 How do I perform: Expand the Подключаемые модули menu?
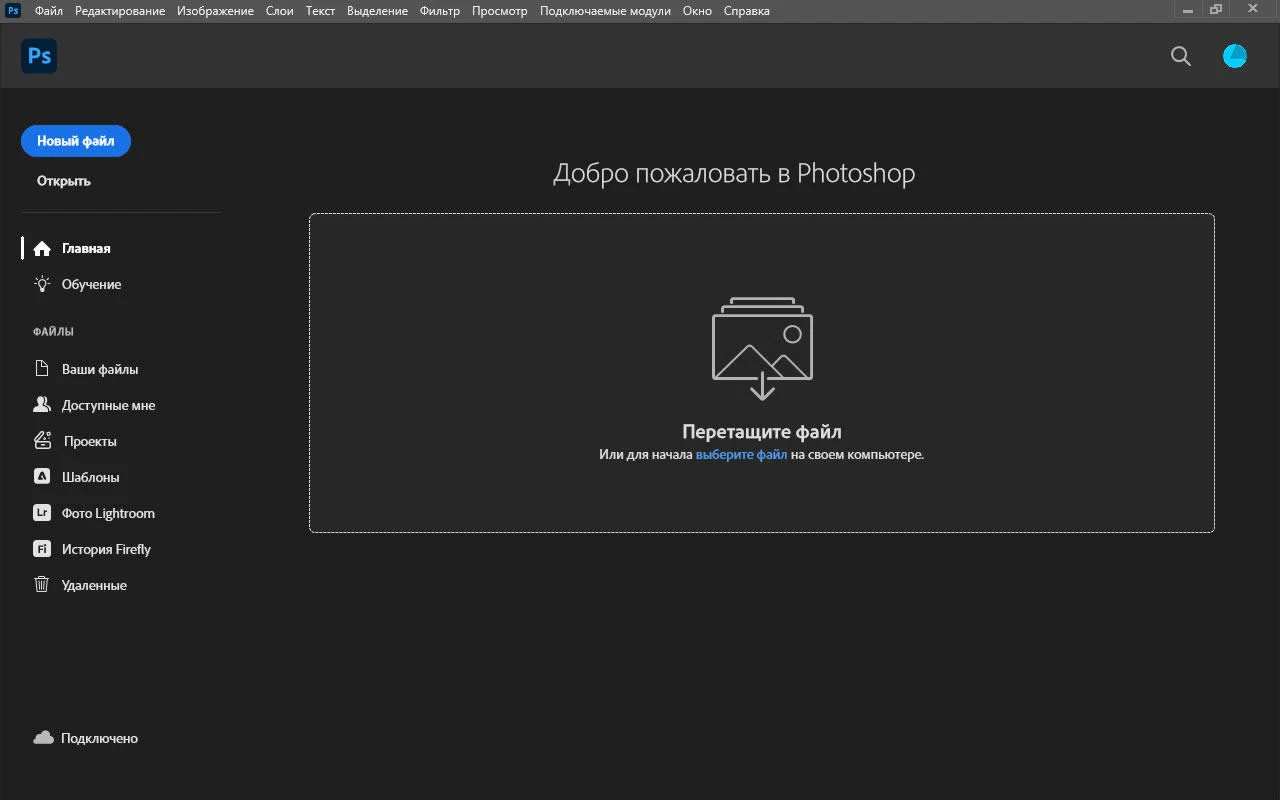[605, 11]
